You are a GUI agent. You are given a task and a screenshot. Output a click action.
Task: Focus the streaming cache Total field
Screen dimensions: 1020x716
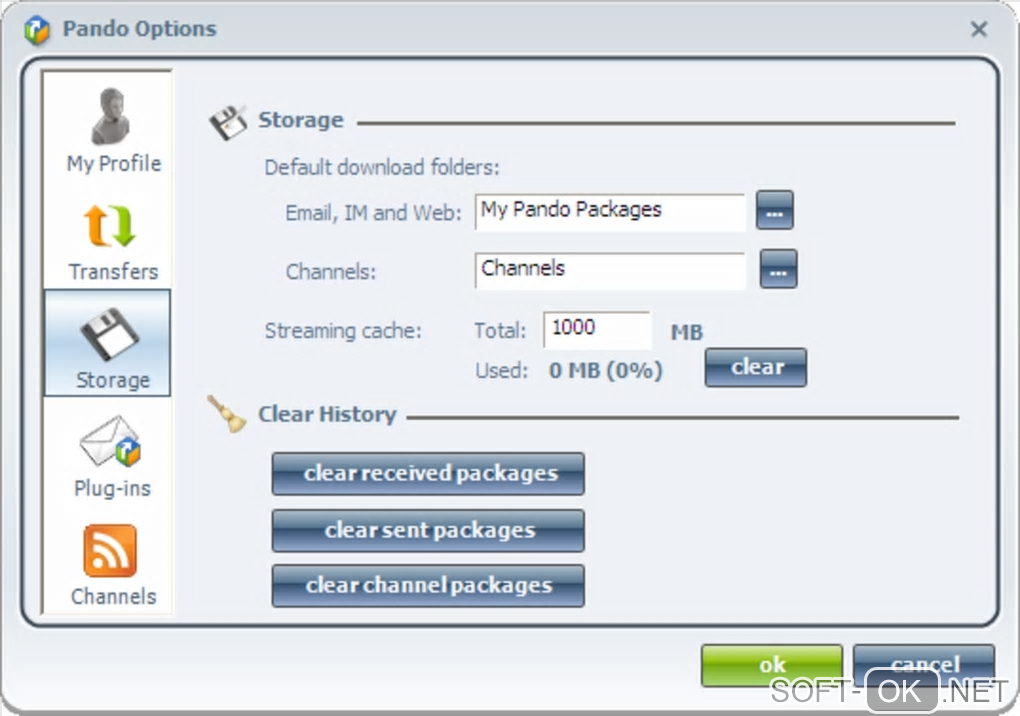click(x=596, y=329)
